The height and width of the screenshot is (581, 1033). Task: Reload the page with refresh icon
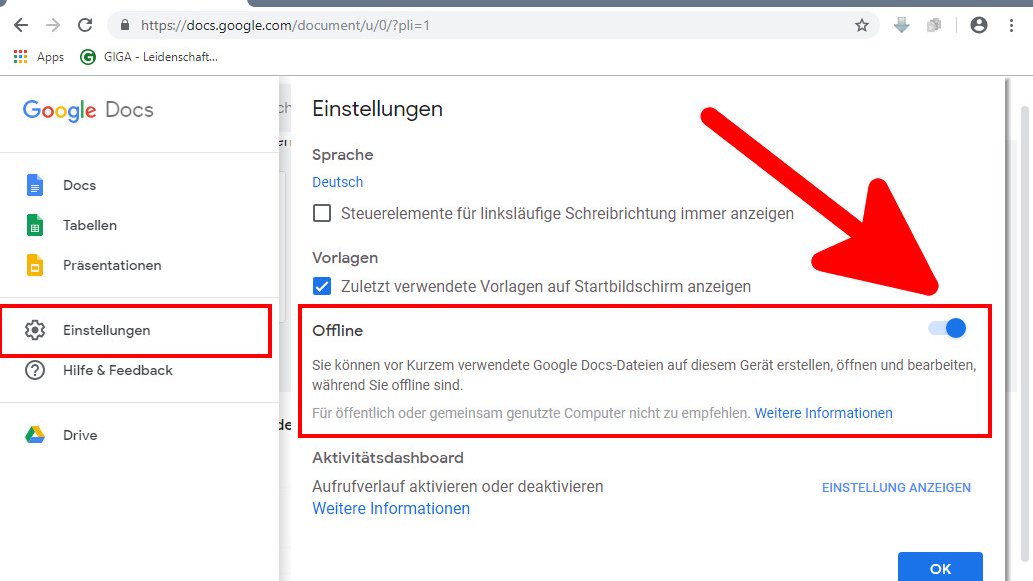(85, 25)
